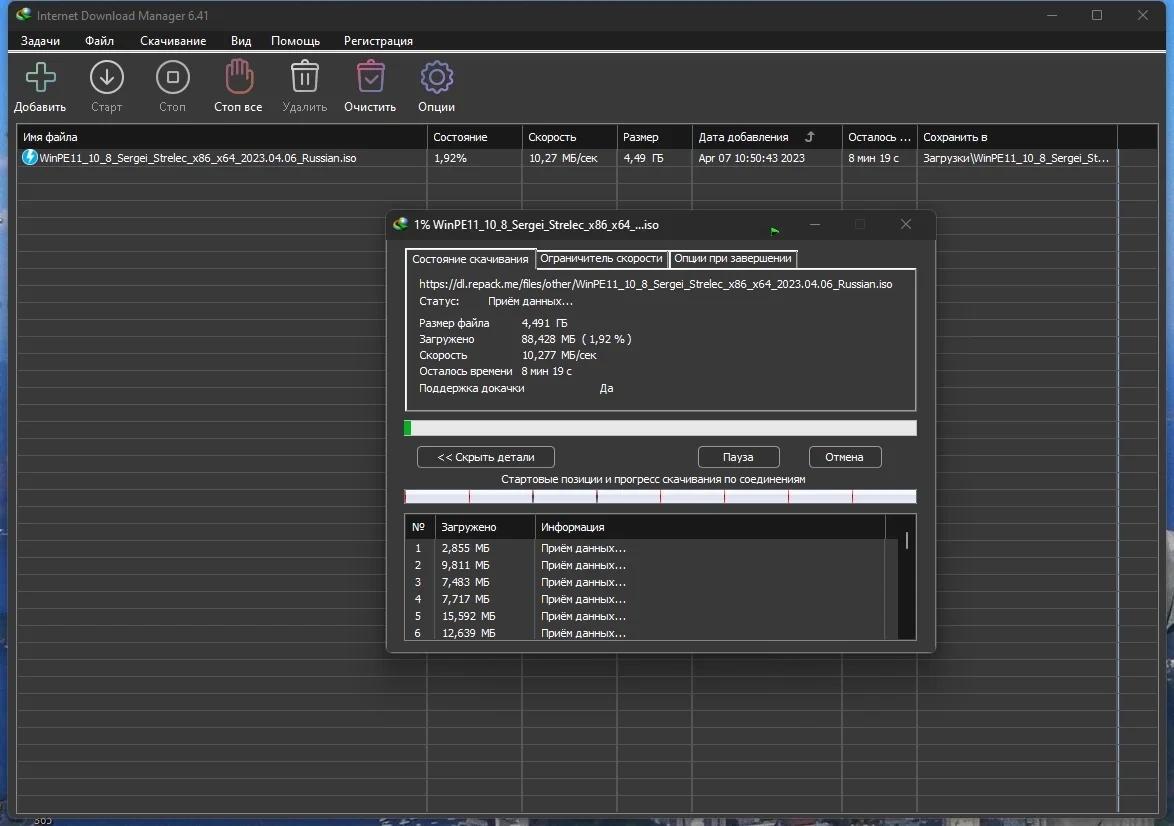The width and height of the screenshot is (1174, 826).
Task: Open the Вид menu
Action: click(x=241, y=41)
